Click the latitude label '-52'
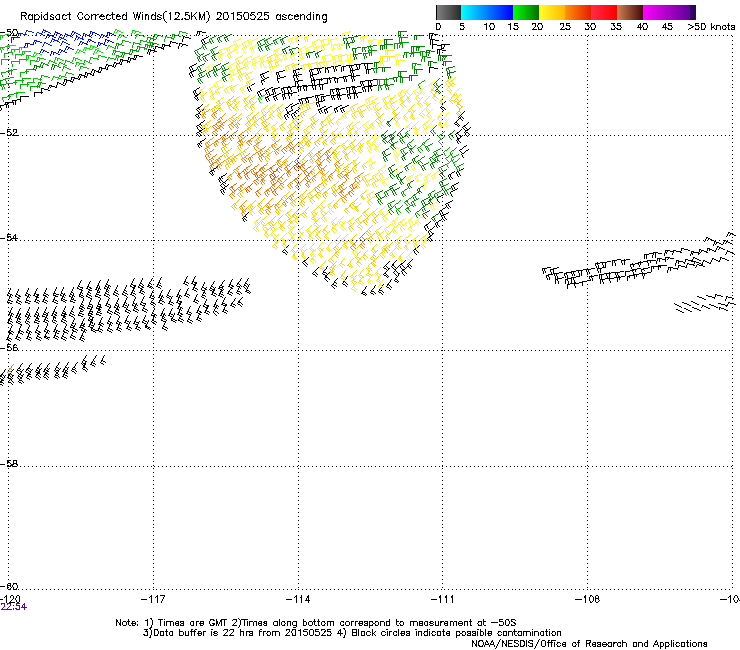Viewport: 740px width, 650px height. (9, 133)
